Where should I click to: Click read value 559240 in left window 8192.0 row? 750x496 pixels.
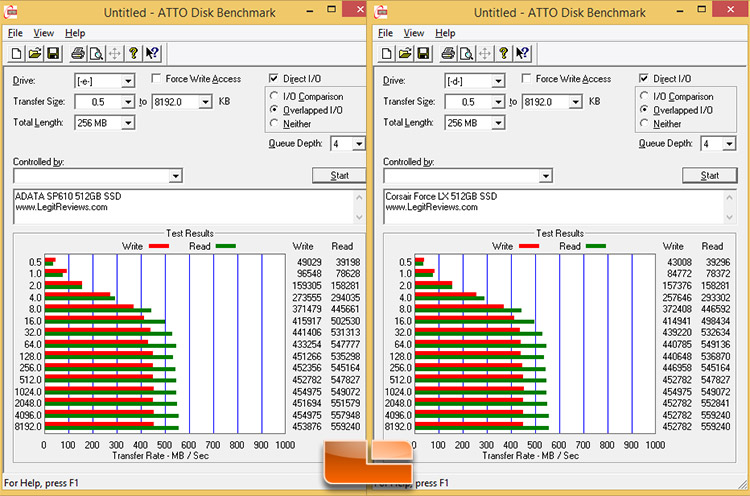pyautogui.click(x=345, y=427)
